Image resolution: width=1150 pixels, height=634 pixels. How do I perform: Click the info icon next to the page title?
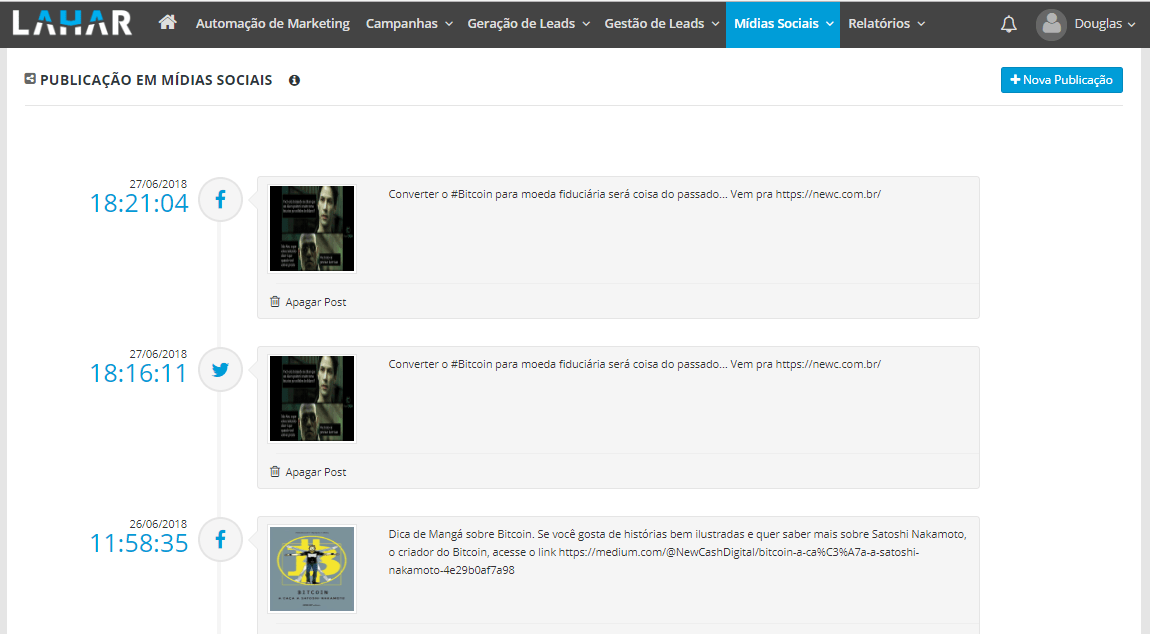(x=293, y=80)
